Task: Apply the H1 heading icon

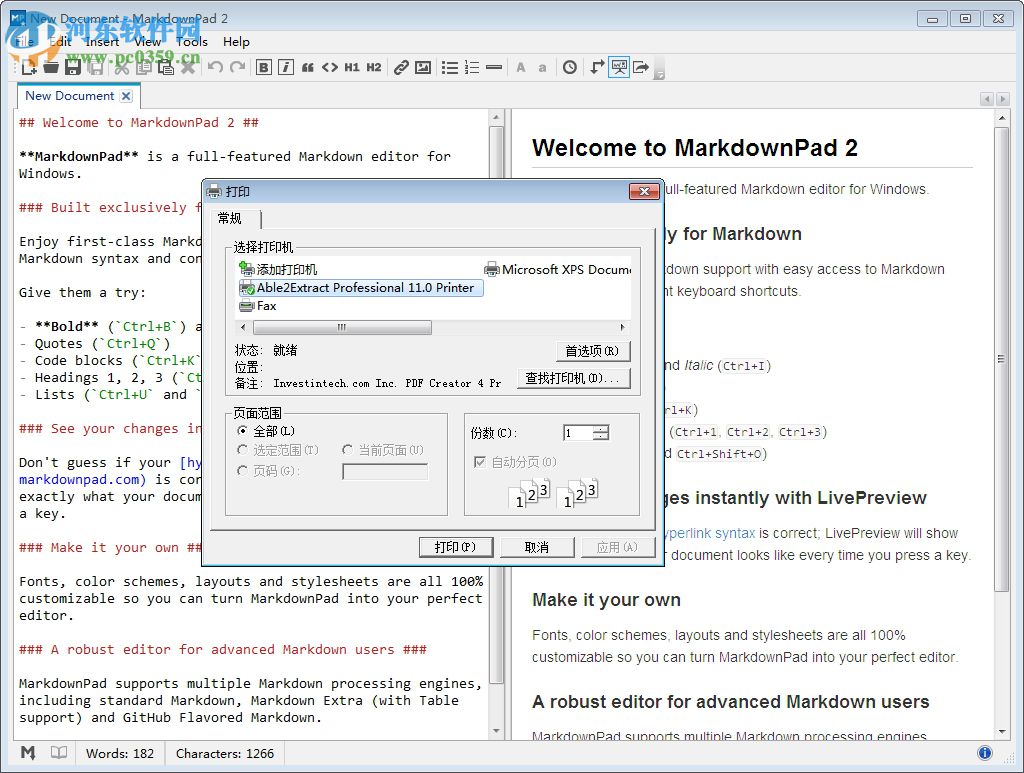Action: tap(351, 67)
